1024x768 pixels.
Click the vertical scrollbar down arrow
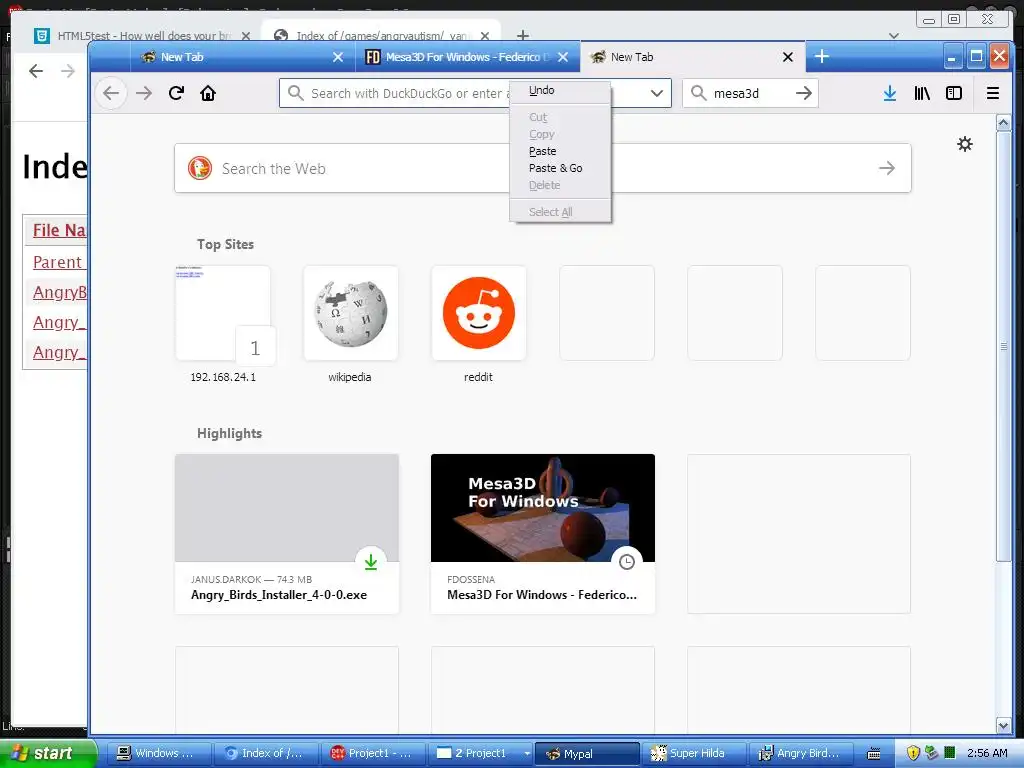1003,724
